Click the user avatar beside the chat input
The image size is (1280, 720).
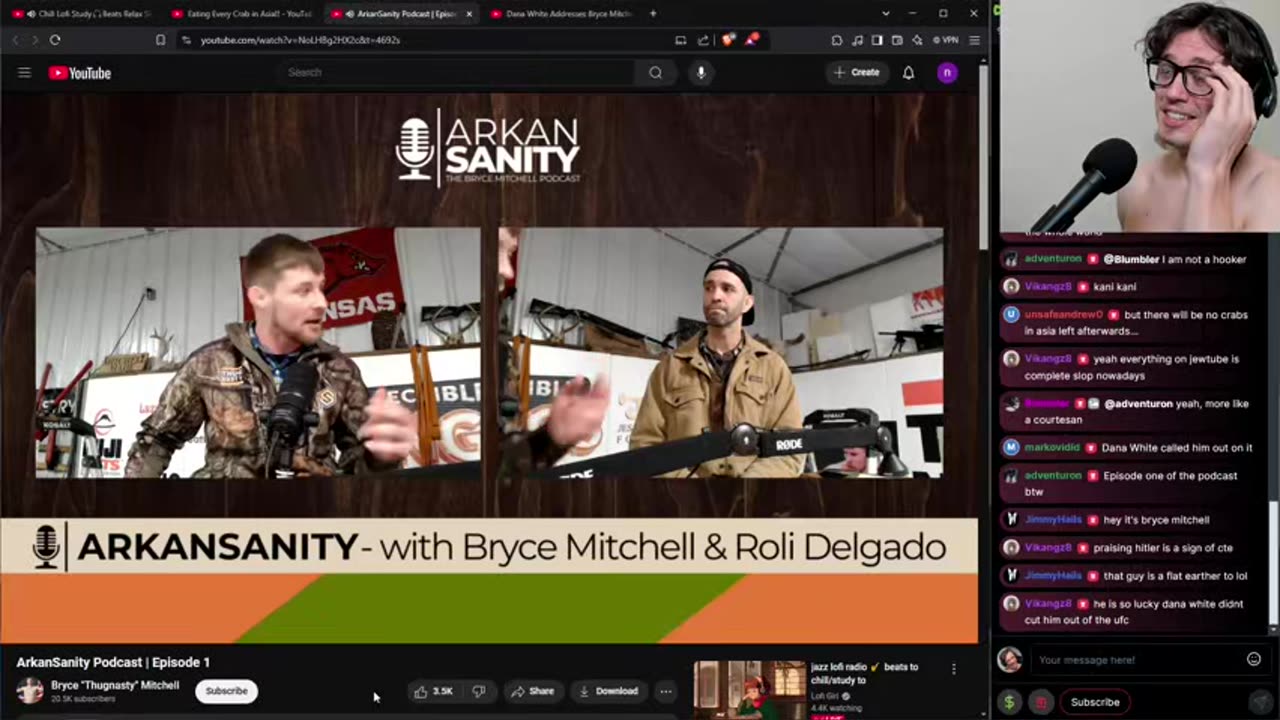[1010, 659]
